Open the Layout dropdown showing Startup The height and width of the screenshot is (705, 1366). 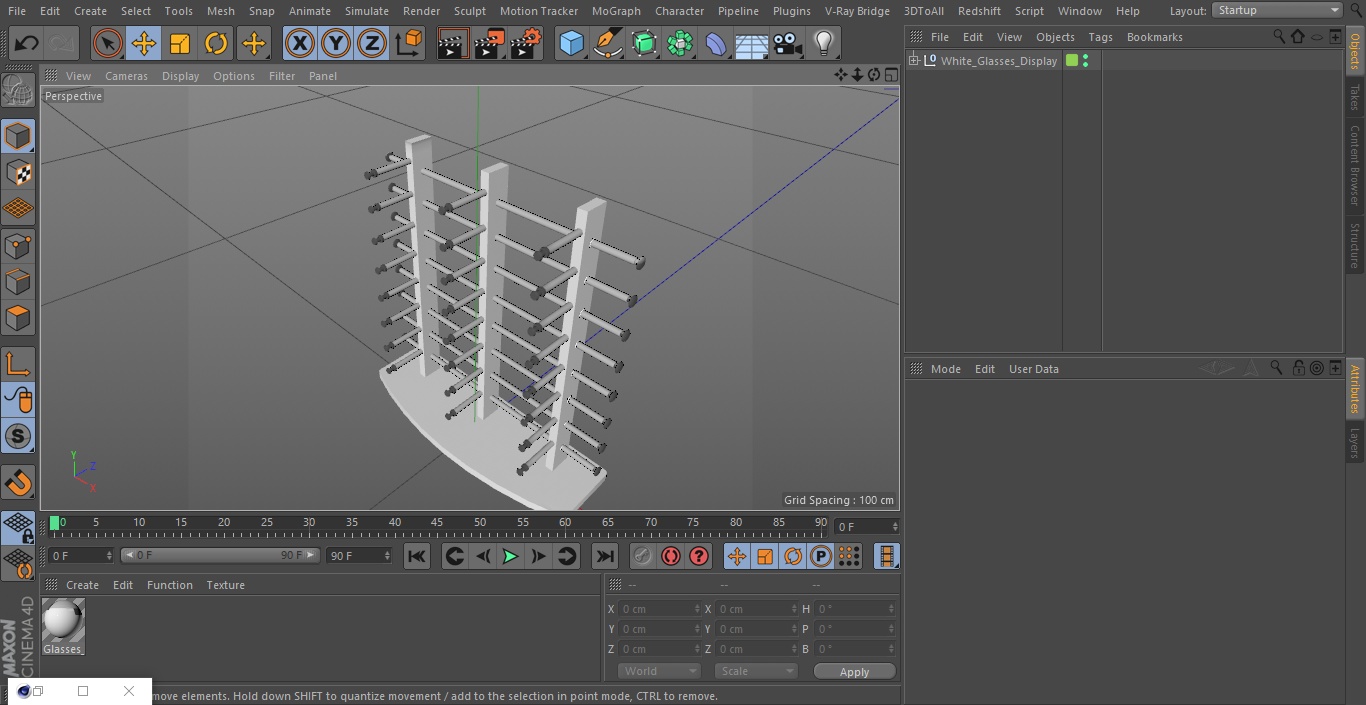(1277, 10)
